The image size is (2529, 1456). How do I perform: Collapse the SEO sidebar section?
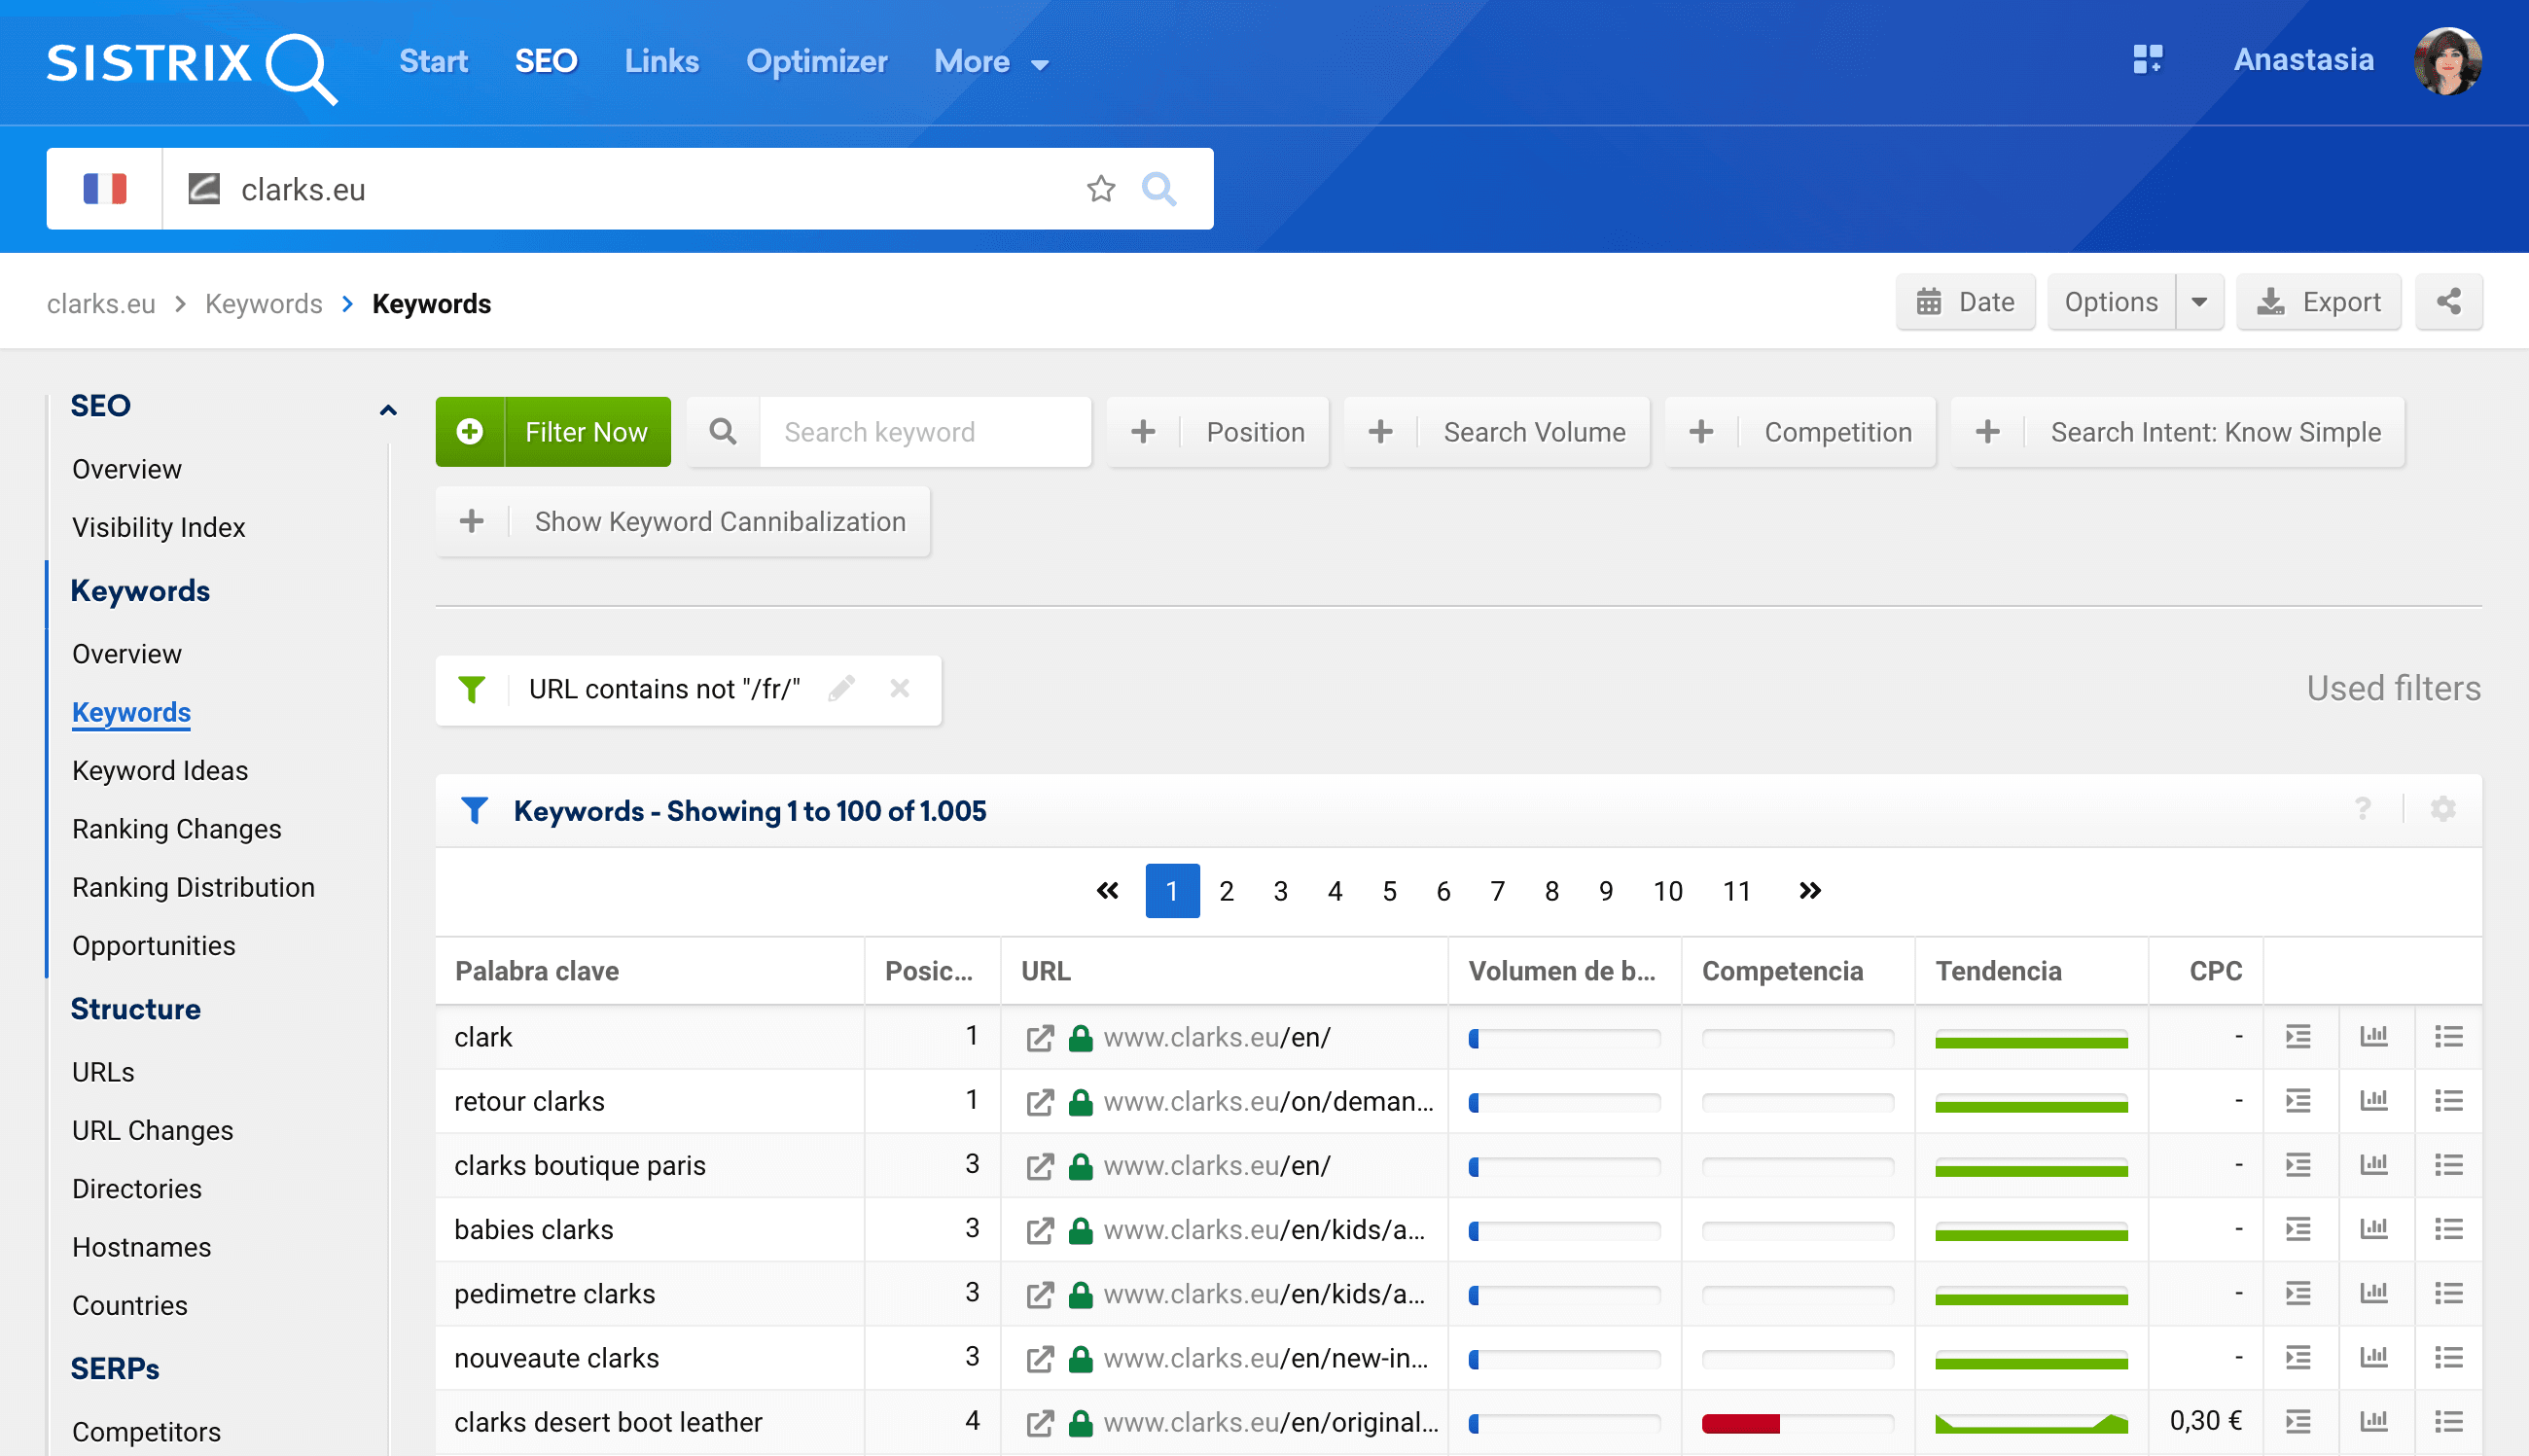tap(388, 409)
